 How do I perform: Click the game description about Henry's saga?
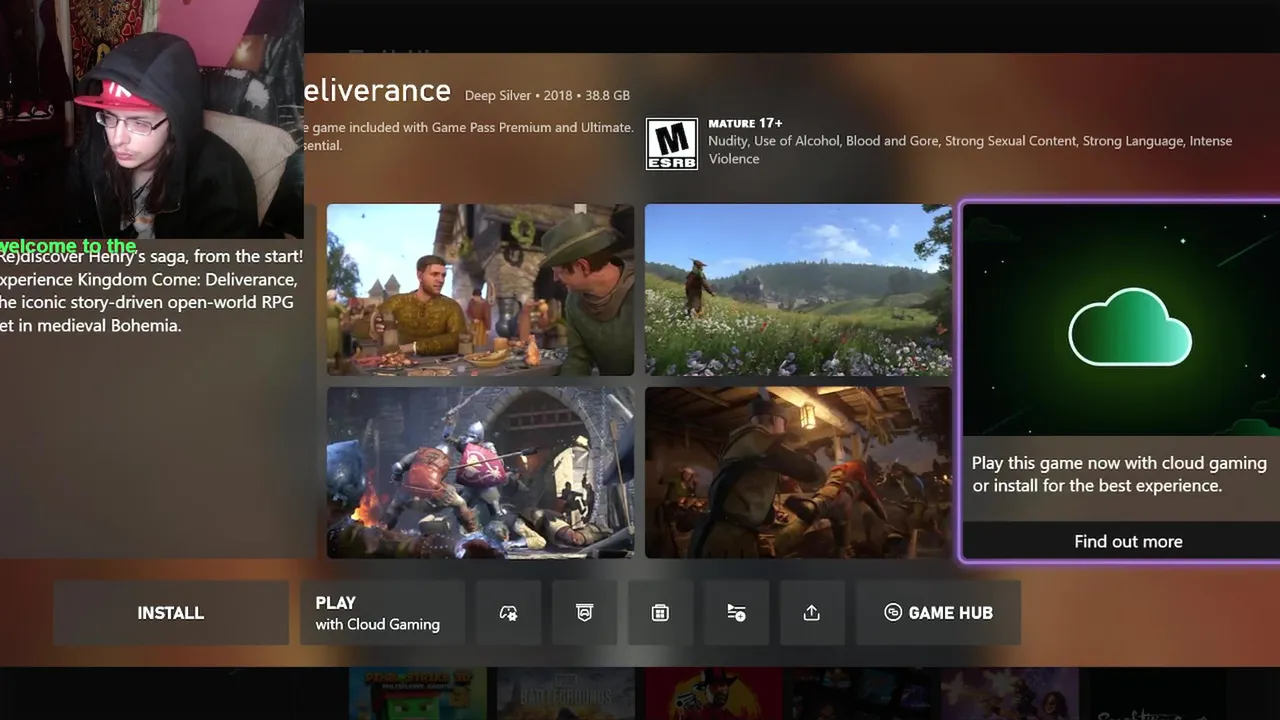pyautogui.click(x=151, y=290)
